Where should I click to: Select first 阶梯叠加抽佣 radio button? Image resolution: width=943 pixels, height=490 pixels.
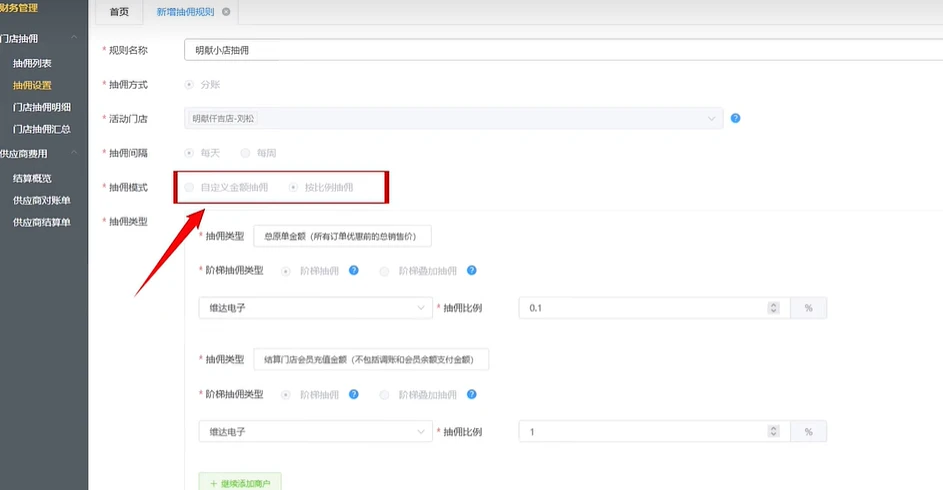pyautogui.click(x=384, y=271)
